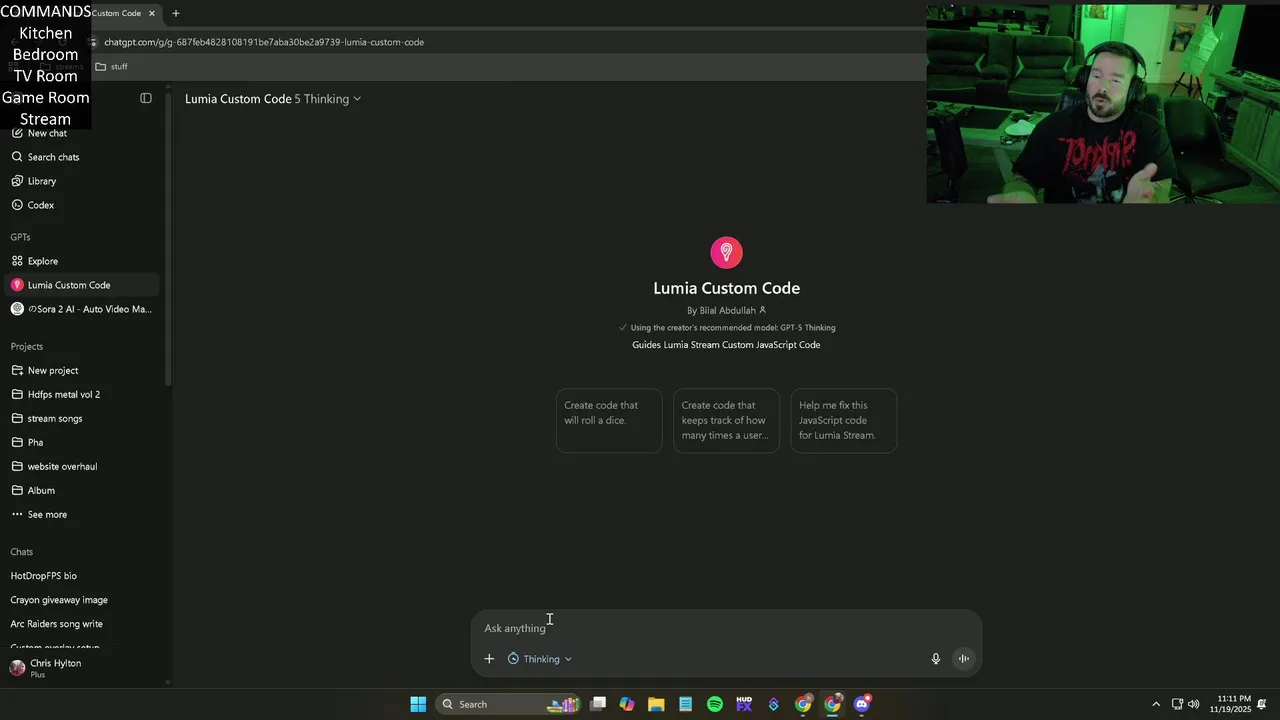Open the Chris Hylton account menu
The width and height of the screenshot is (1280, 720).
(81, 668)
